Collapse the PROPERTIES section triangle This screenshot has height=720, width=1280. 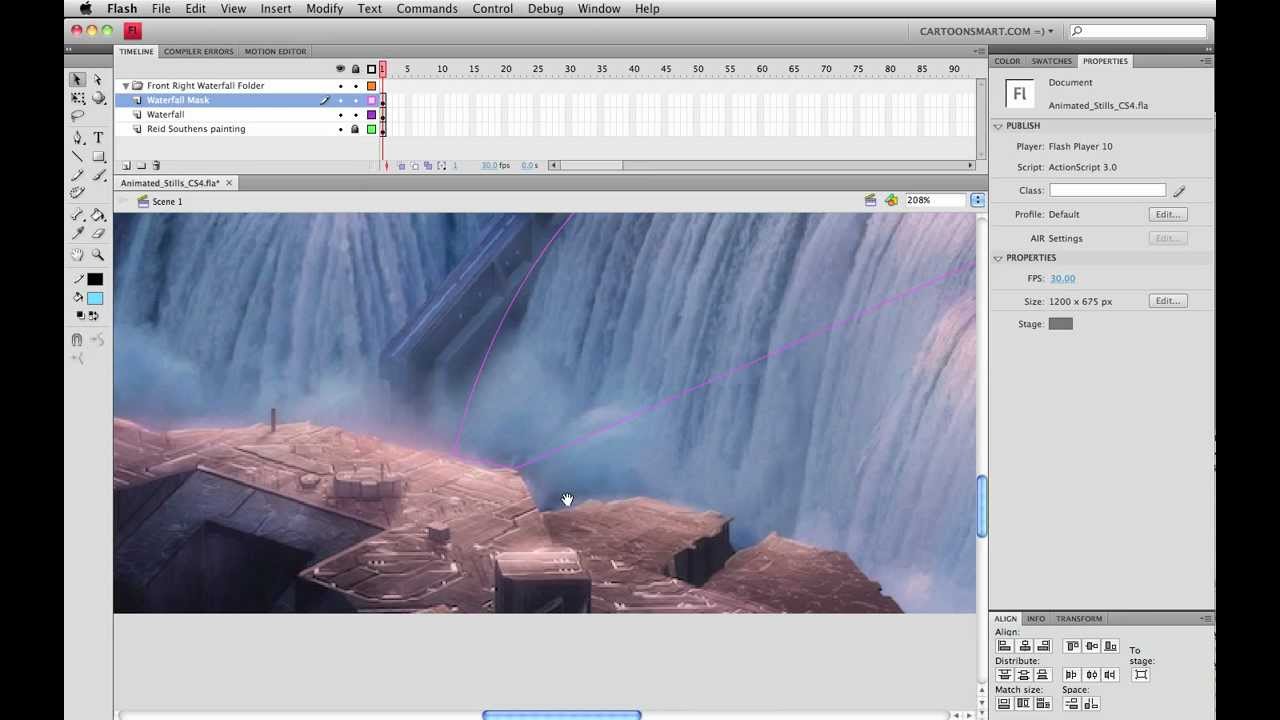pos(997,258)
